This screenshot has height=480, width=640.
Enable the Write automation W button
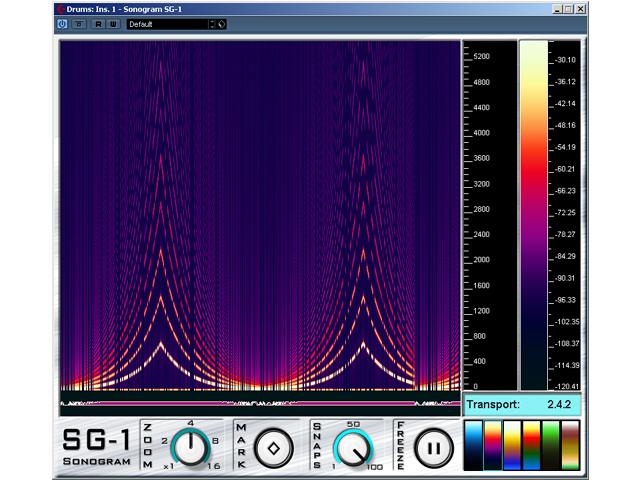pos(113,24)
